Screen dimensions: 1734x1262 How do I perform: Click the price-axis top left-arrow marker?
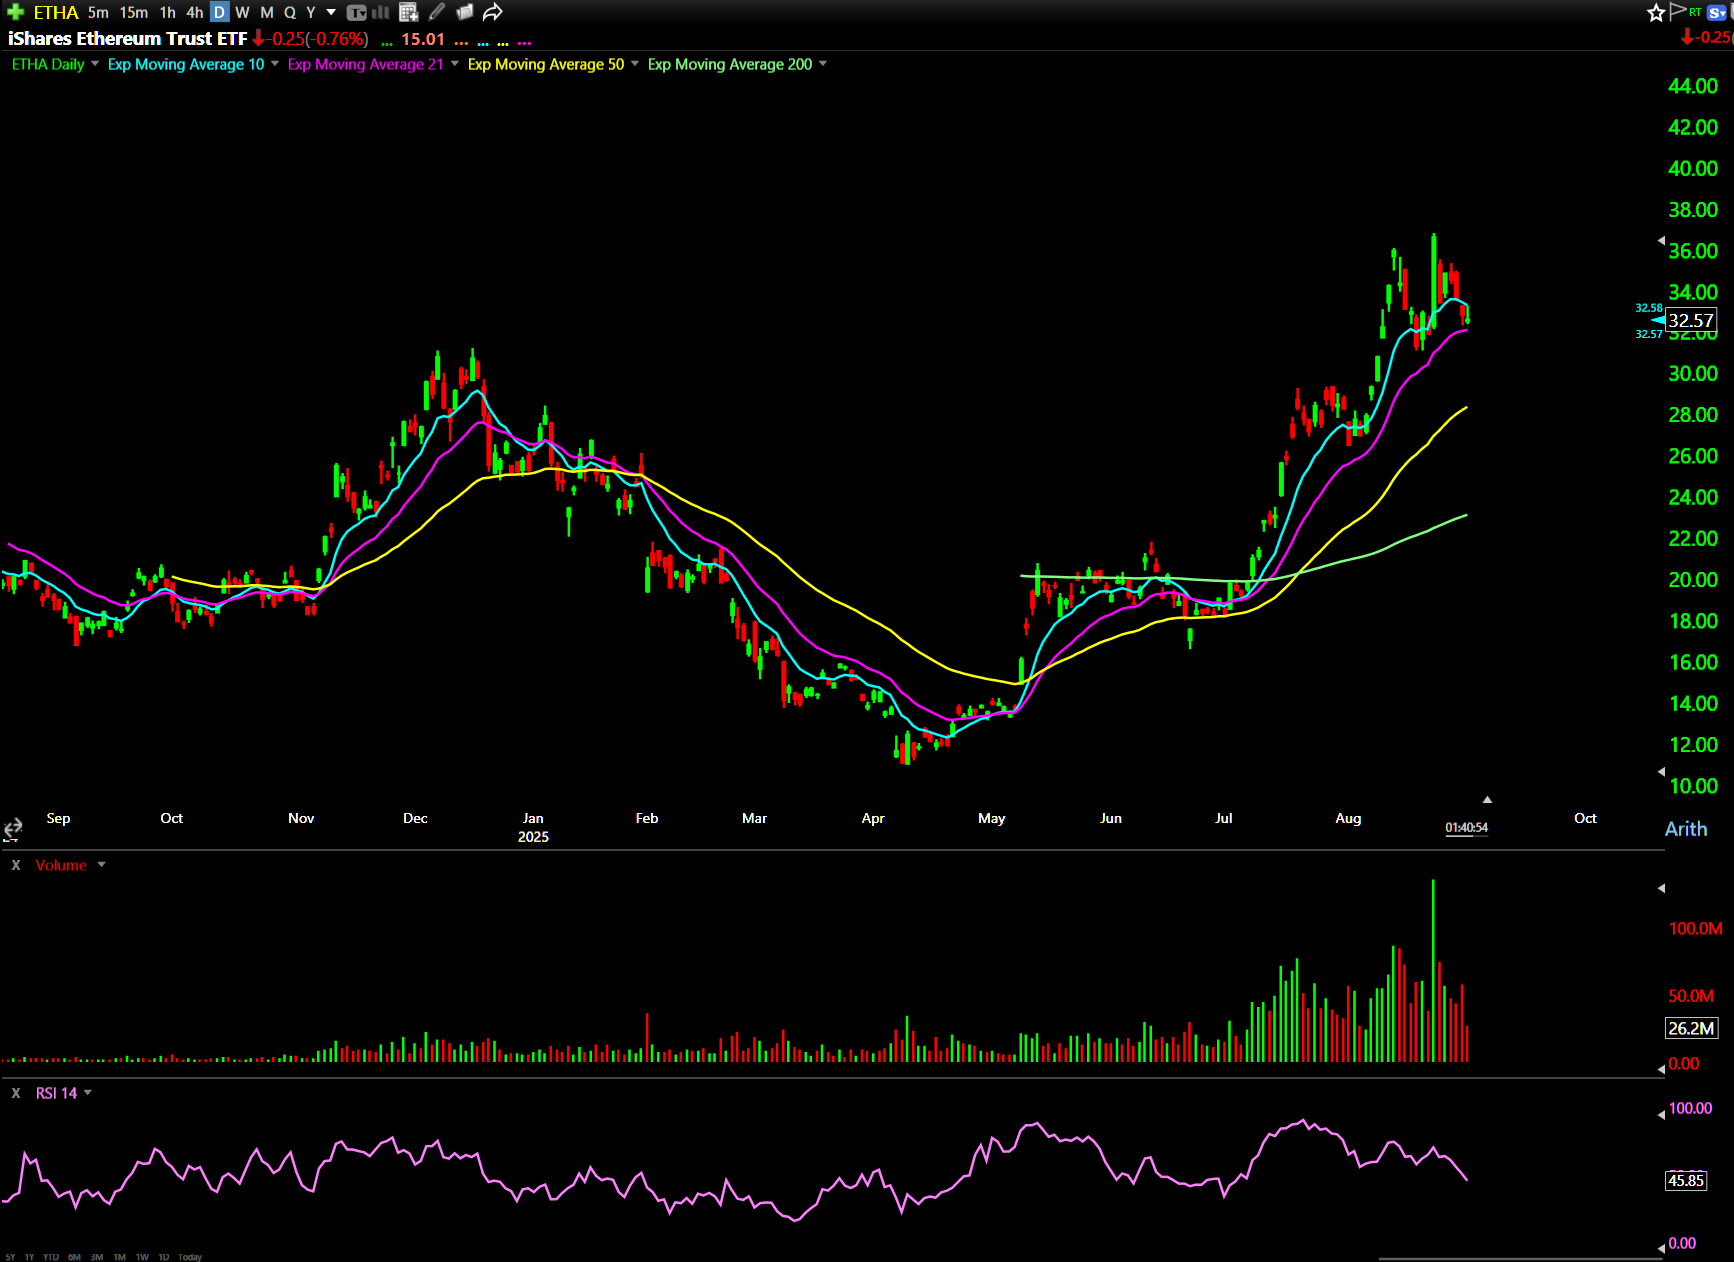pyautogui.click(x=1662, y=240)
